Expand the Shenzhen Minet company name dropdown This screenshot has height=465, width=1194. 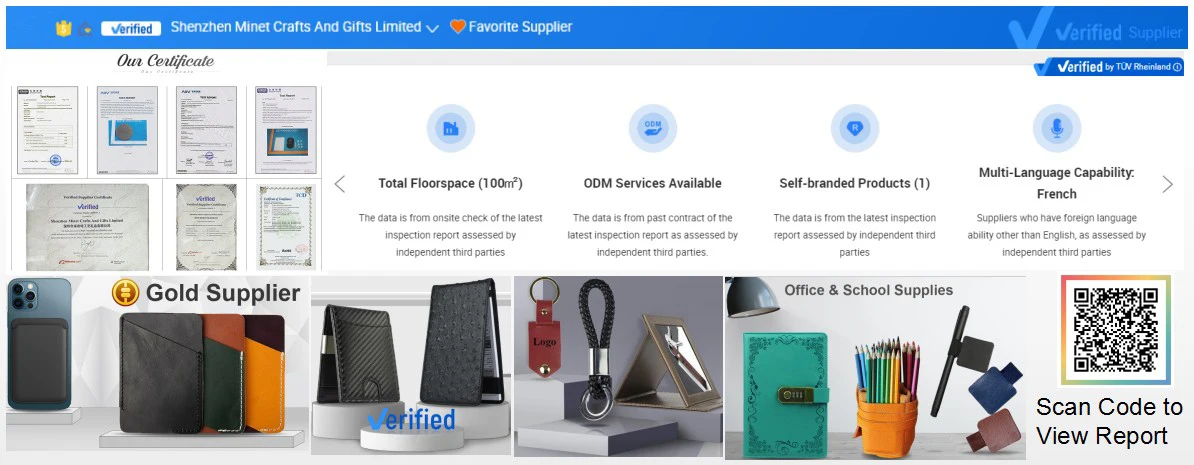(432, 28)
